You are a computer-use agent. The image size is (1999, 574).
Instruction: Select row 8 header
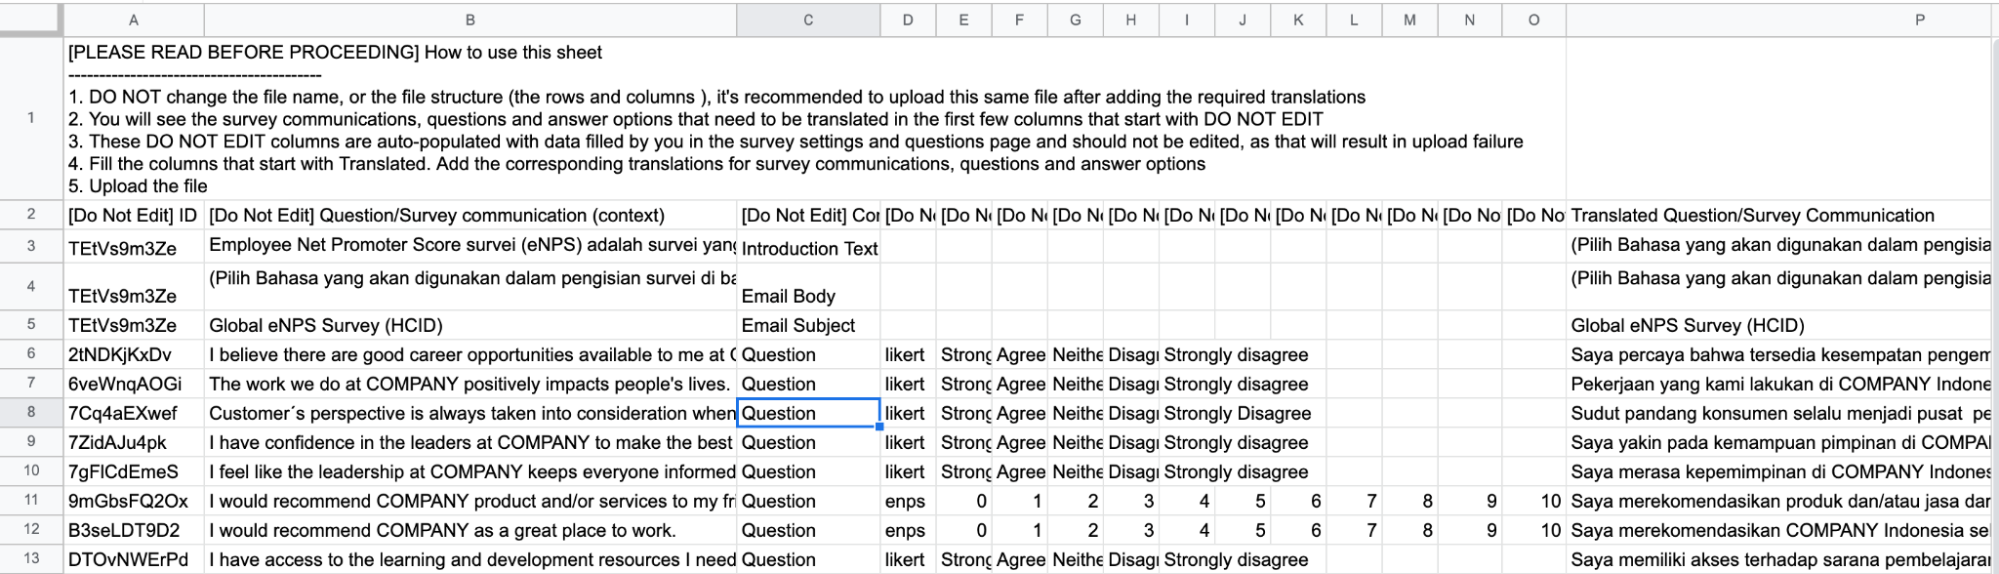pos(31,413)
